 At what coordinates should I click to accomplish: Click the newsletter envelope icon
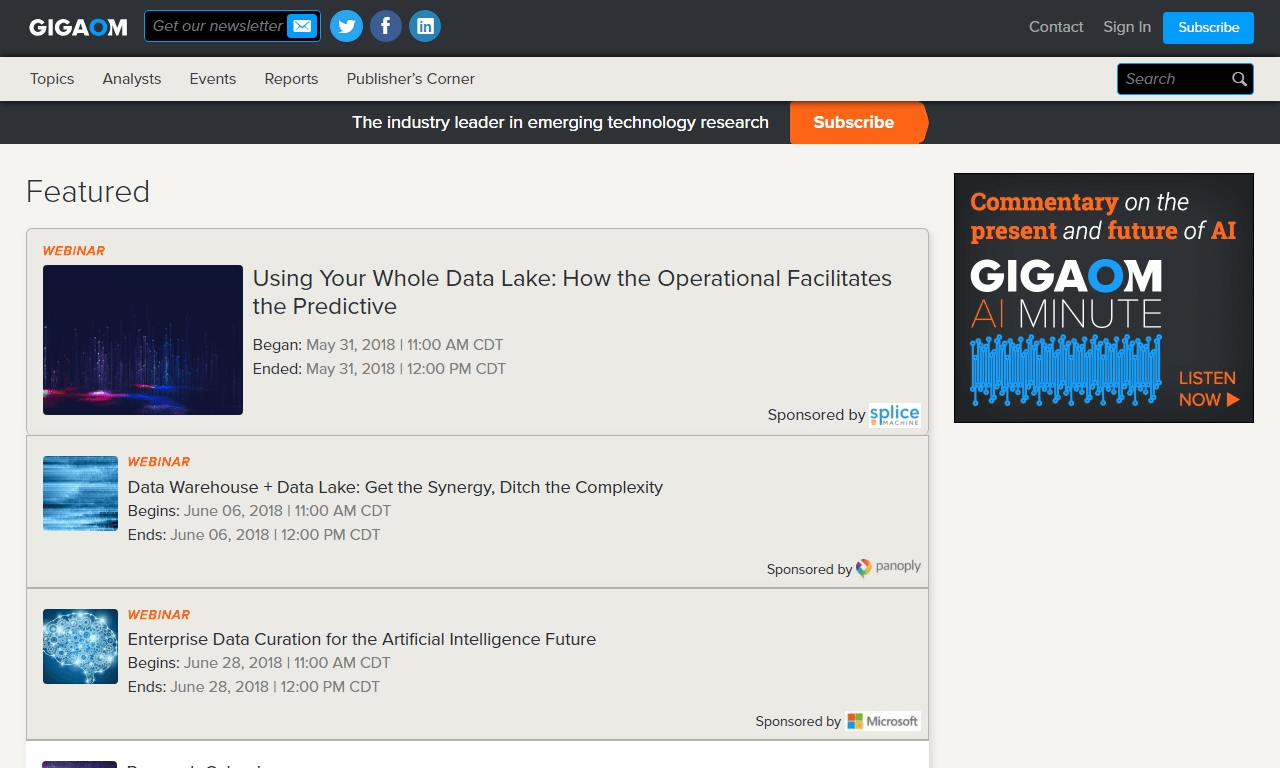301,26
